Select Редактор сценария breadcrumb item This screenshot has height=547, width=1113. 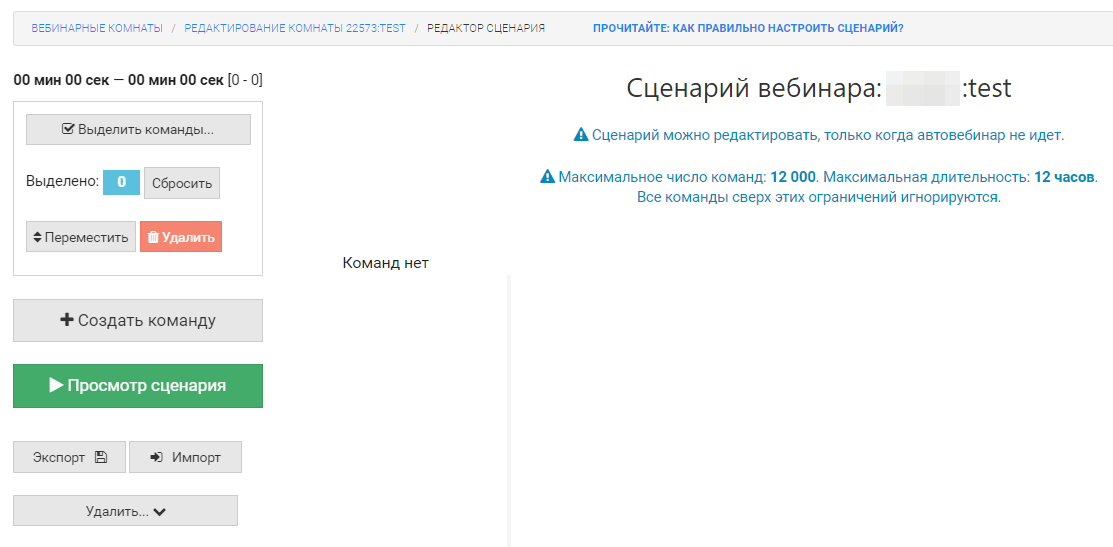[486, 28]
